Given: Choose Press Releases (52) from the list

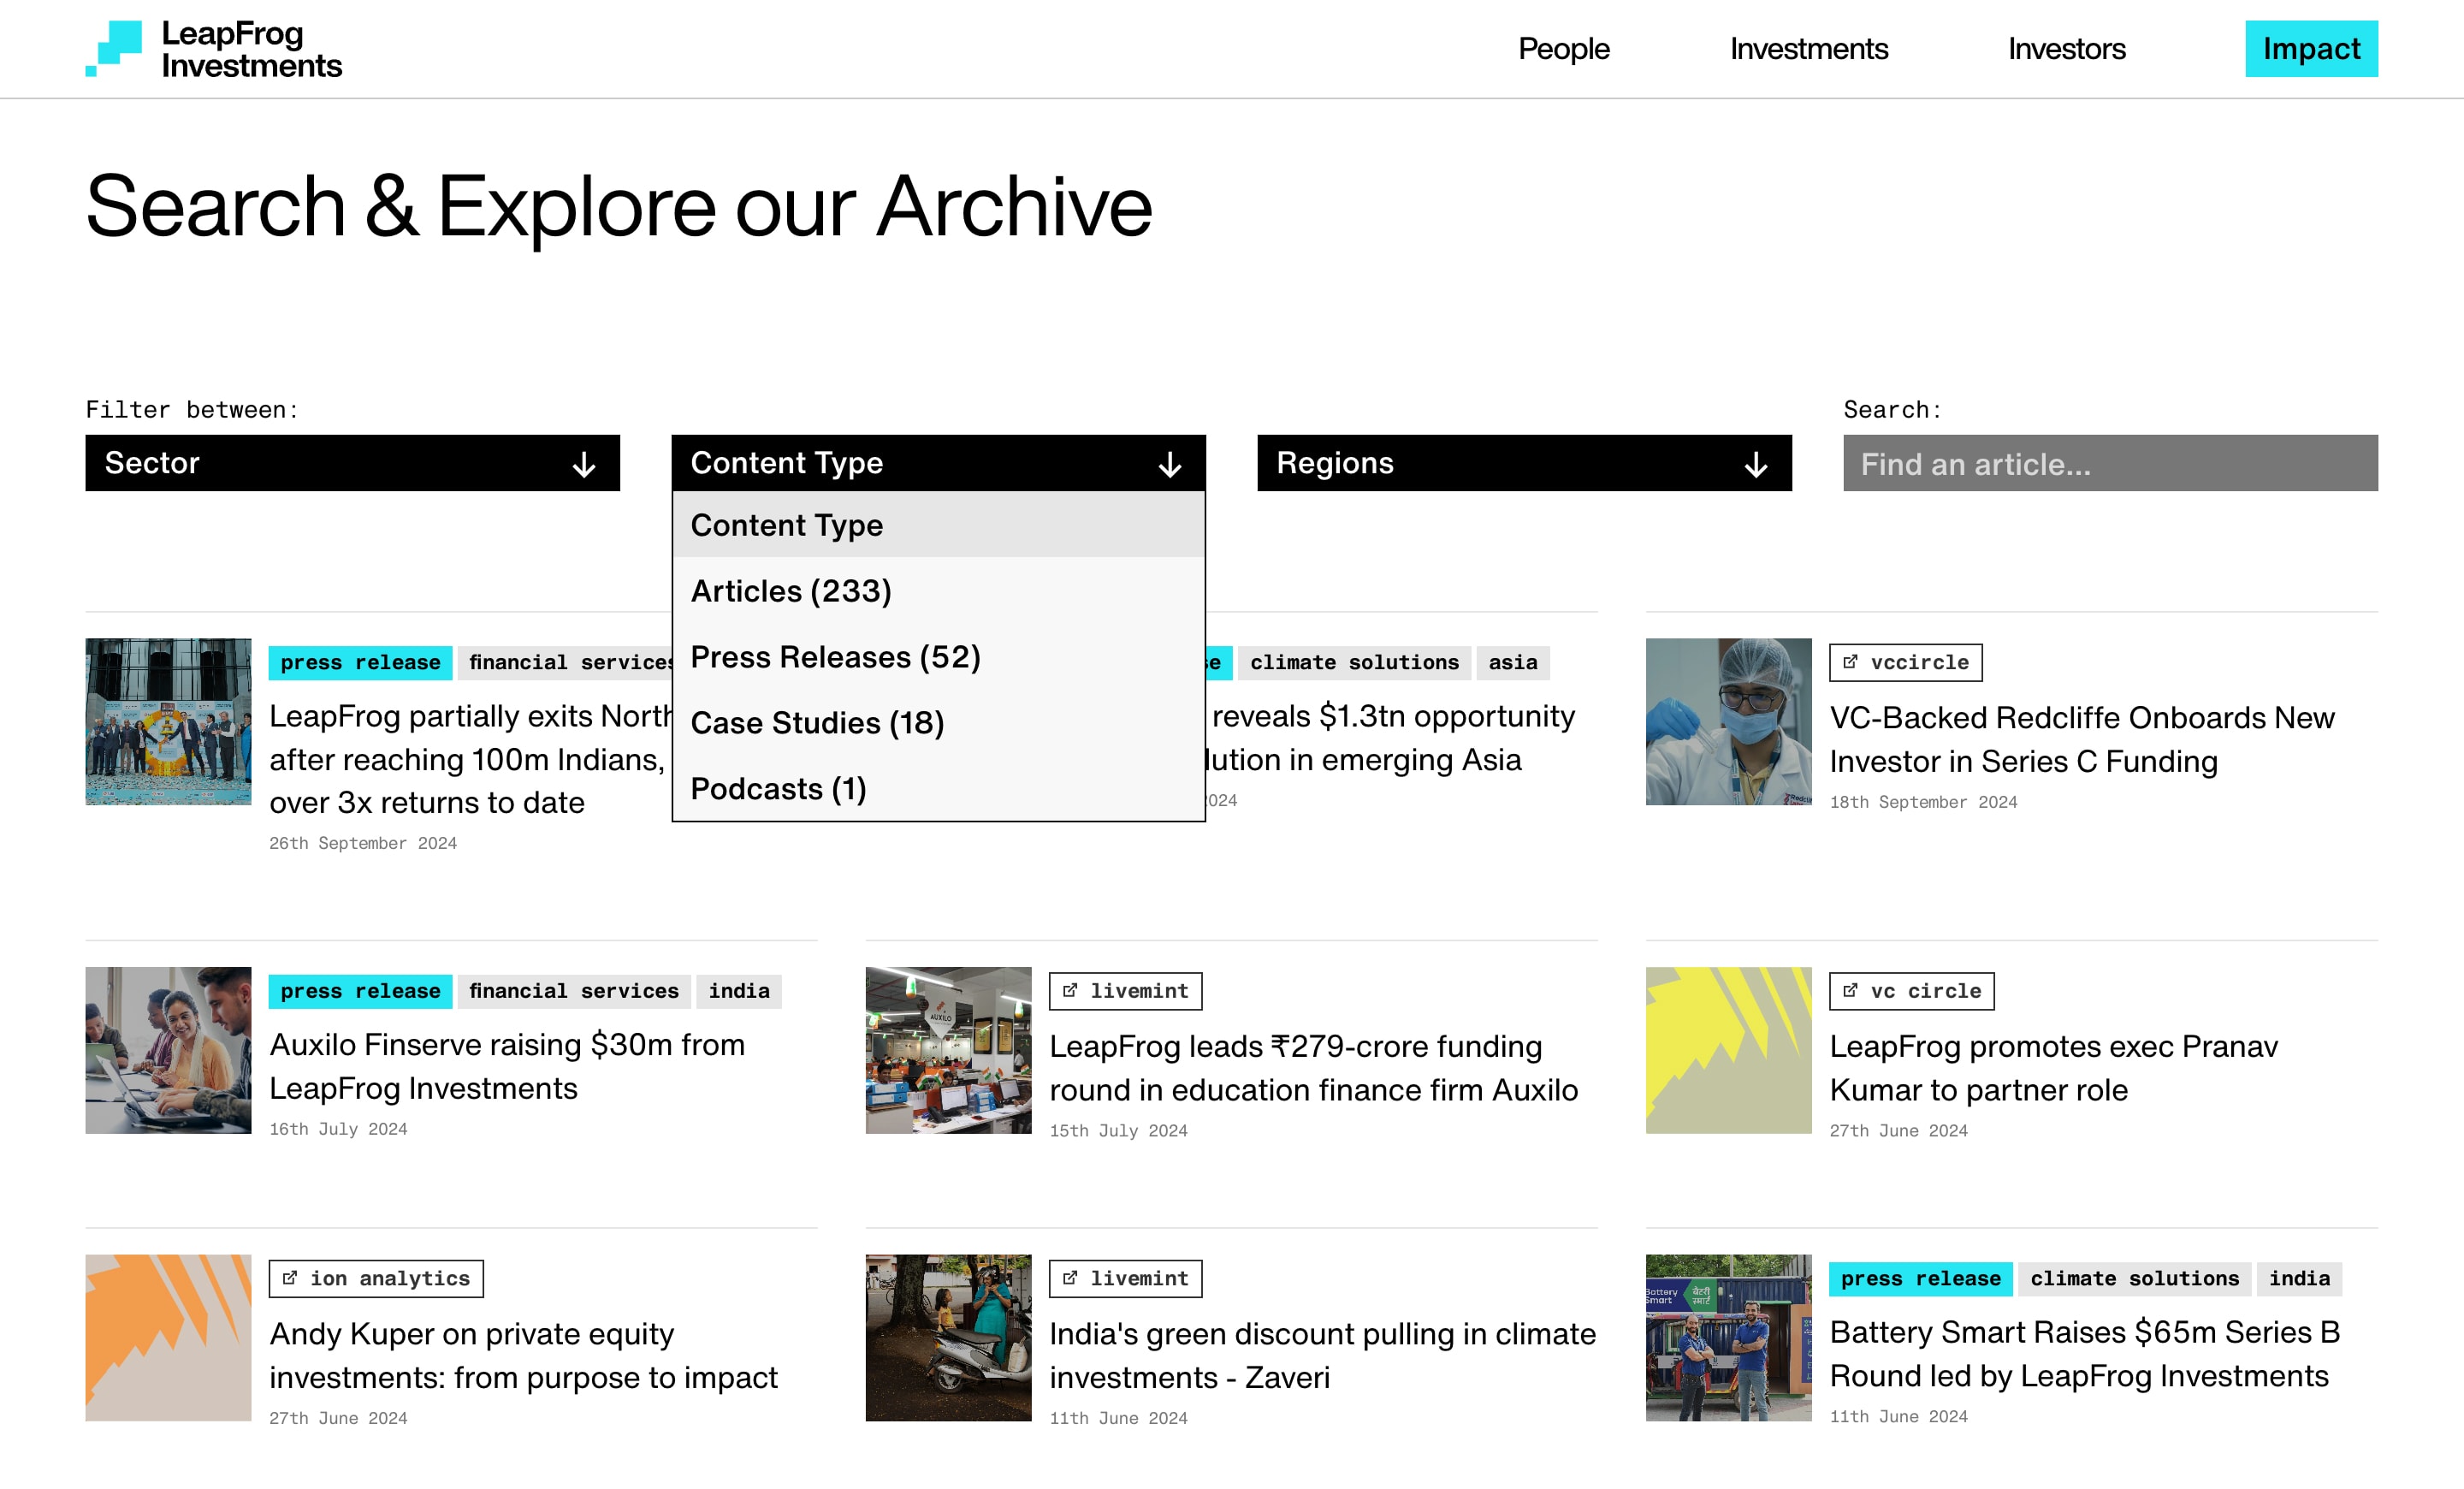Looking at the screenshot, I should point(835,657).
